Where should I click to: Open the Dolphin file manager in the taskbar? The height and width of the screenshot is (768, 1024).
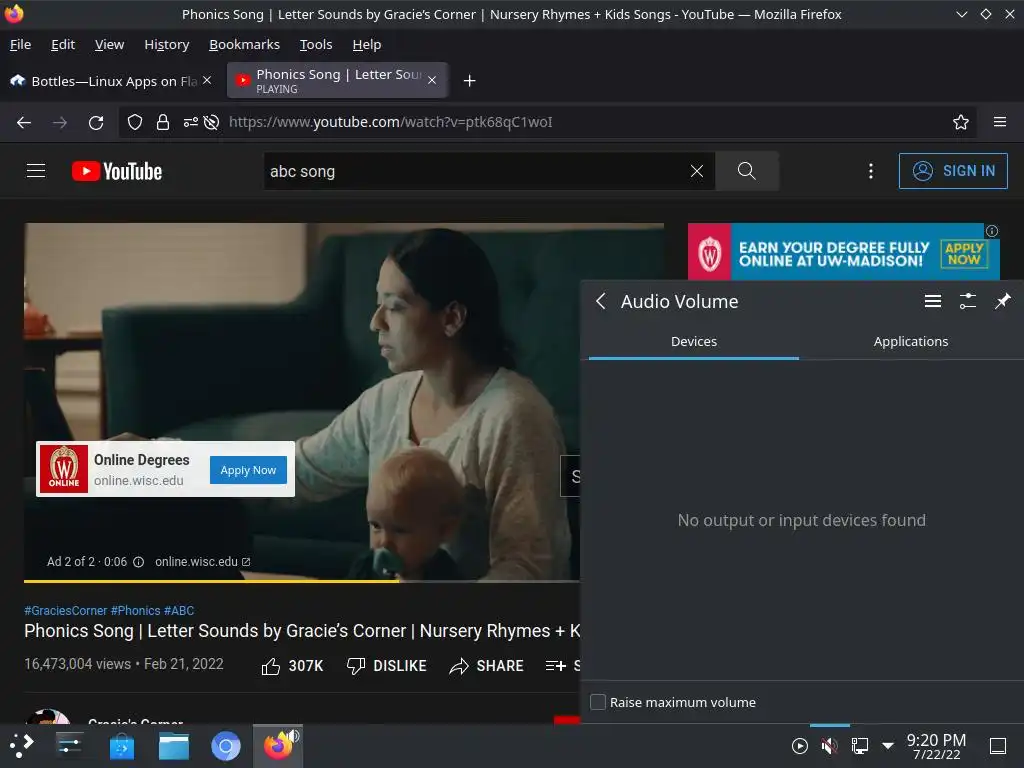tap(174, 745)
